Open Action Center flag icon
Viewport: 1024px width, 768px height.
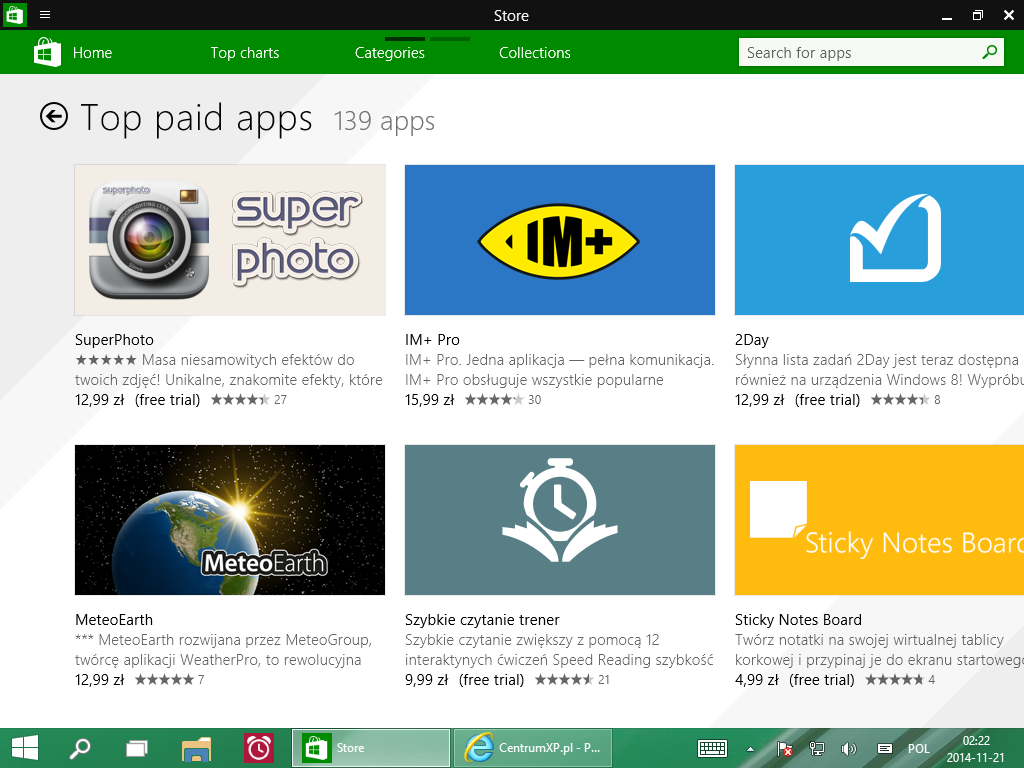click(784, 748)
